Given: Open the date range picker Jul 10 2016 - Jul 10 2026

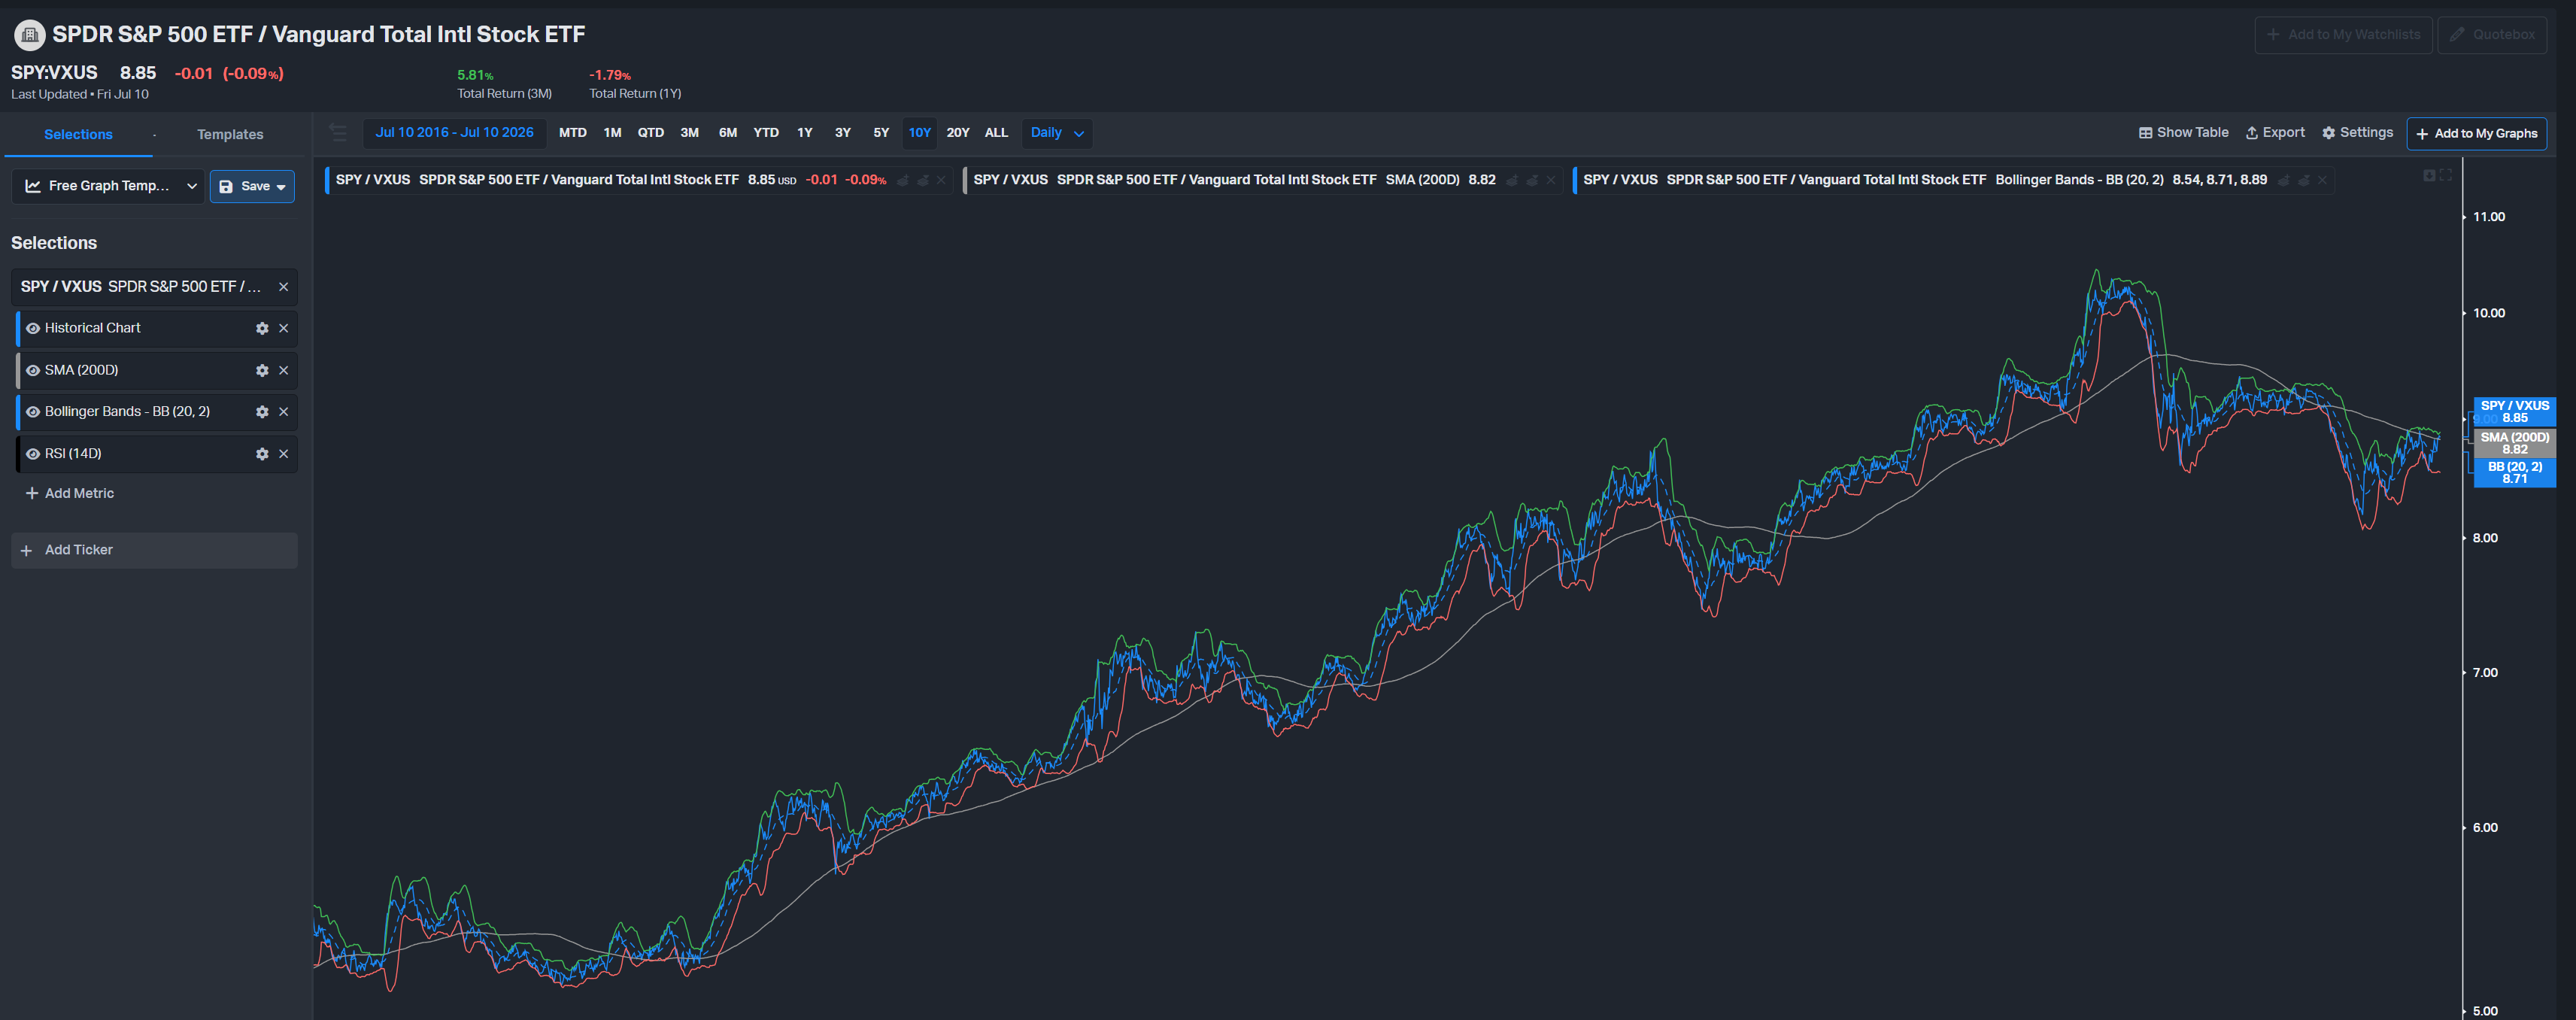Looking at the screenshot, I should (454, 133).
